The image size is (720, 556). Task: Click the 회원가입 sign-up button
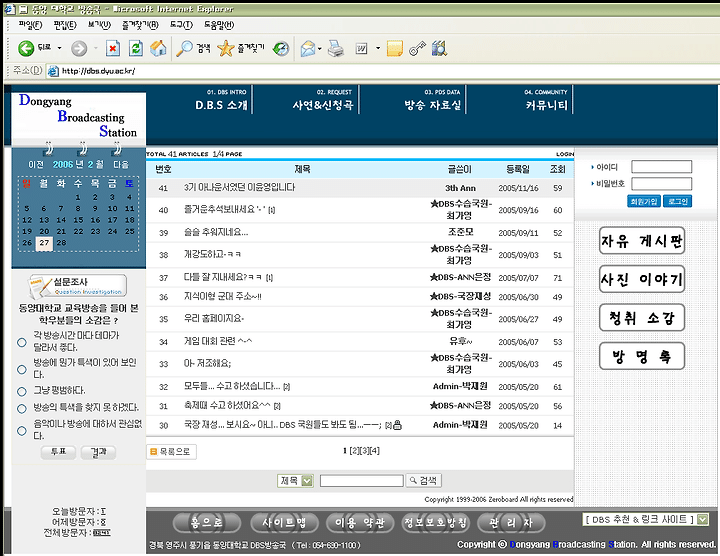pos(644,201)
